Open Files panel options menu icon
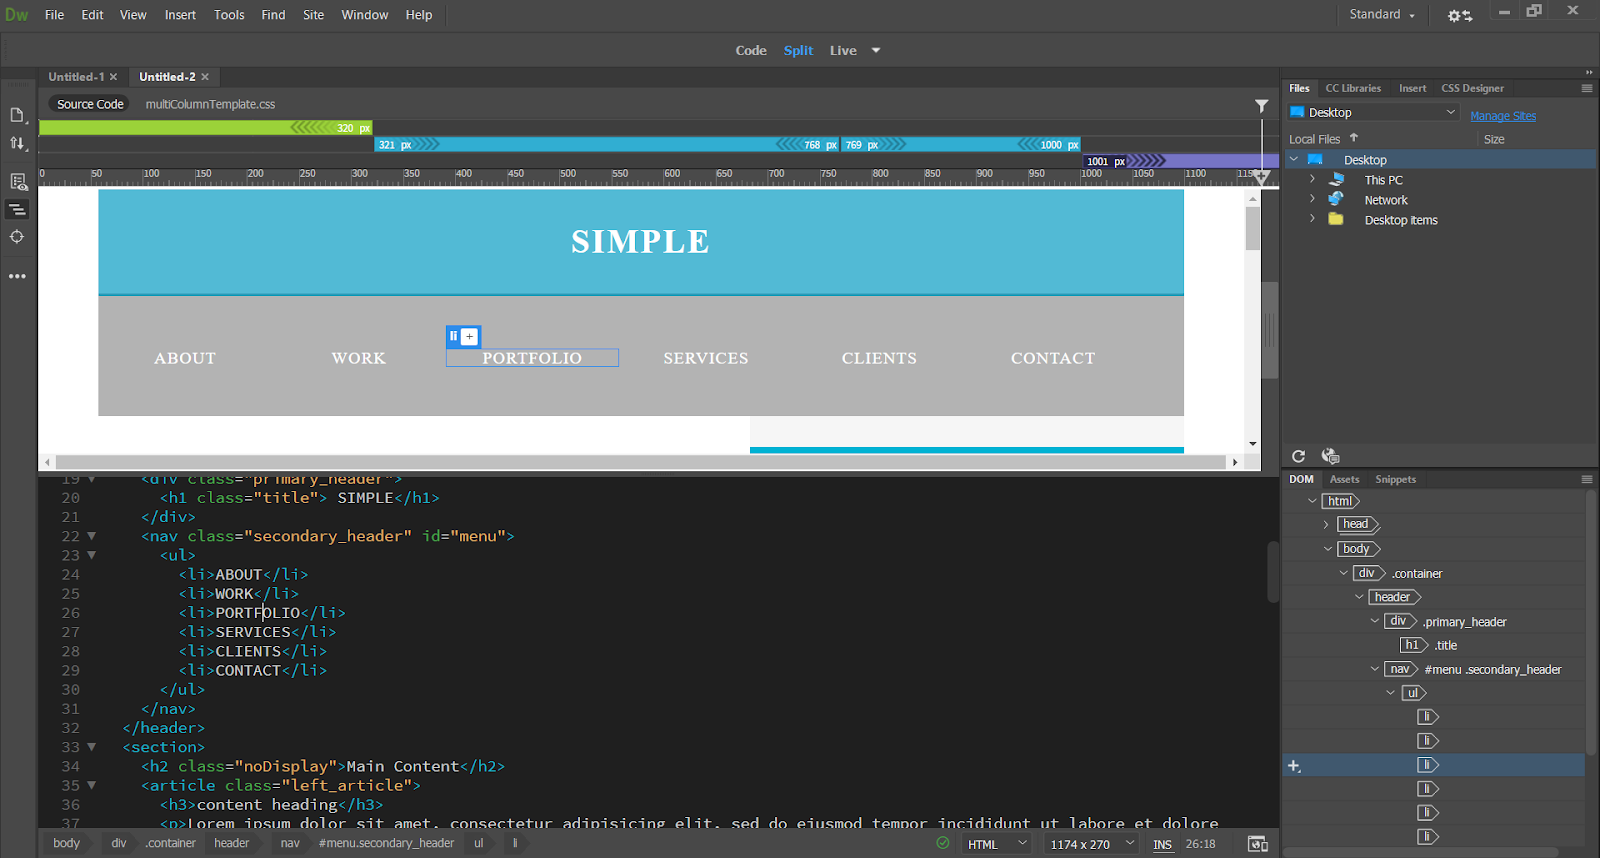 (1587, 88)
